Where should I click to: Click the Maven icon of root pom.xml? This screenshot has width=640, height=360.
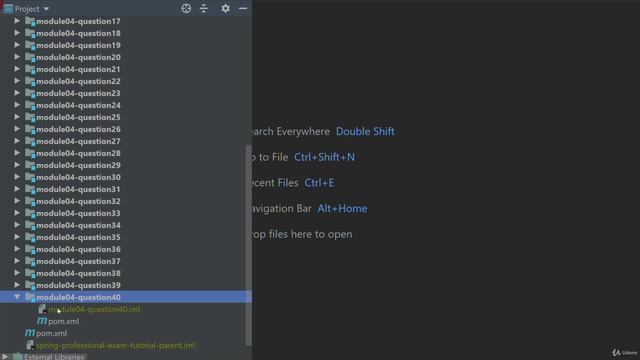point(30,333)
